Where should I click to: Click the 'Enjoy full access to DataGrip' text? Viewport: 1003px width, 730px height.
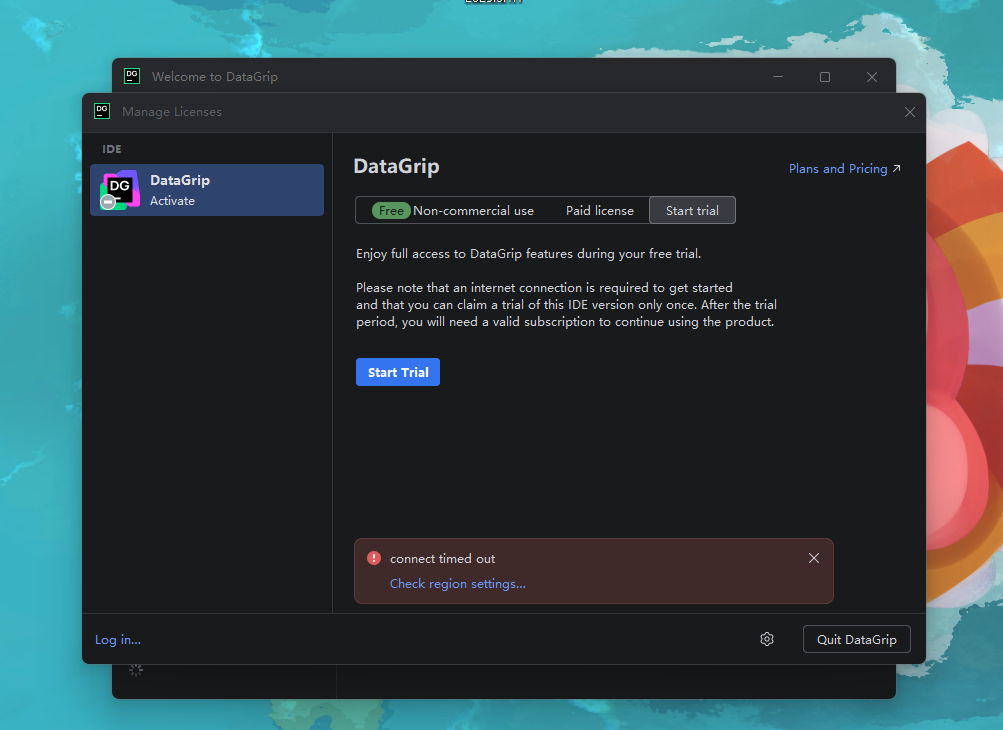[x=528, y=254]
